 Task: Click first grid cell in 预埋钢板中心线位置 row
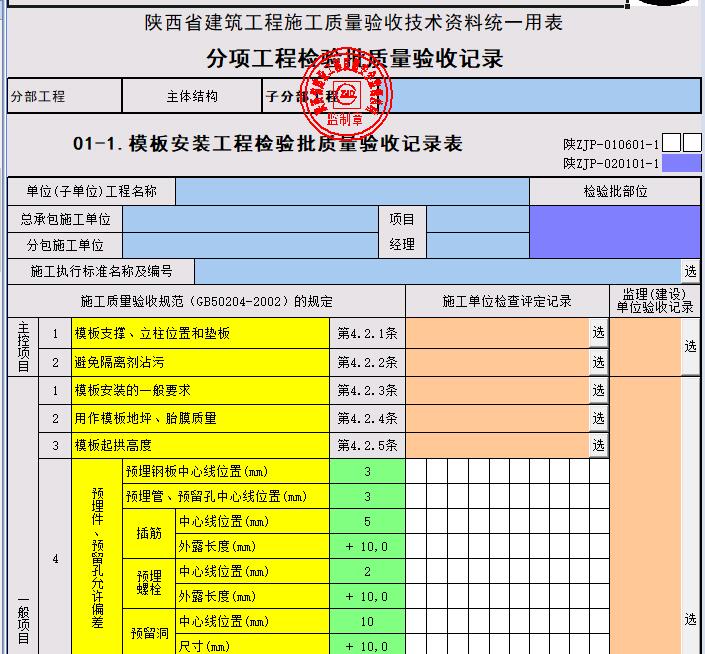414,472
